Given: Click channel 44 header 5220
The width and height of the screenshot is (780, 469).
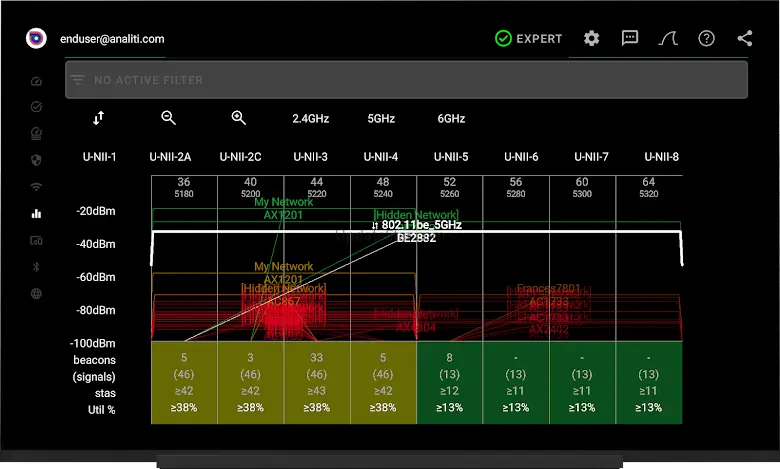Looking at the screenshot, I should coord(316,187).
